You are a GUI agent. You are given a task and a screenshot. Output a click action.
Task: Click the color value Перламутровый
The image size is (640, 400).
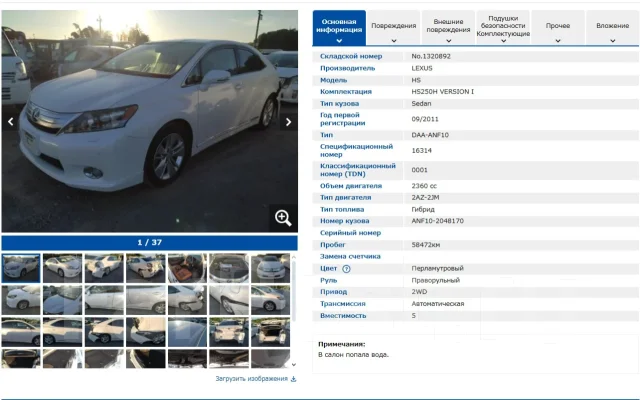coord(438,269)
